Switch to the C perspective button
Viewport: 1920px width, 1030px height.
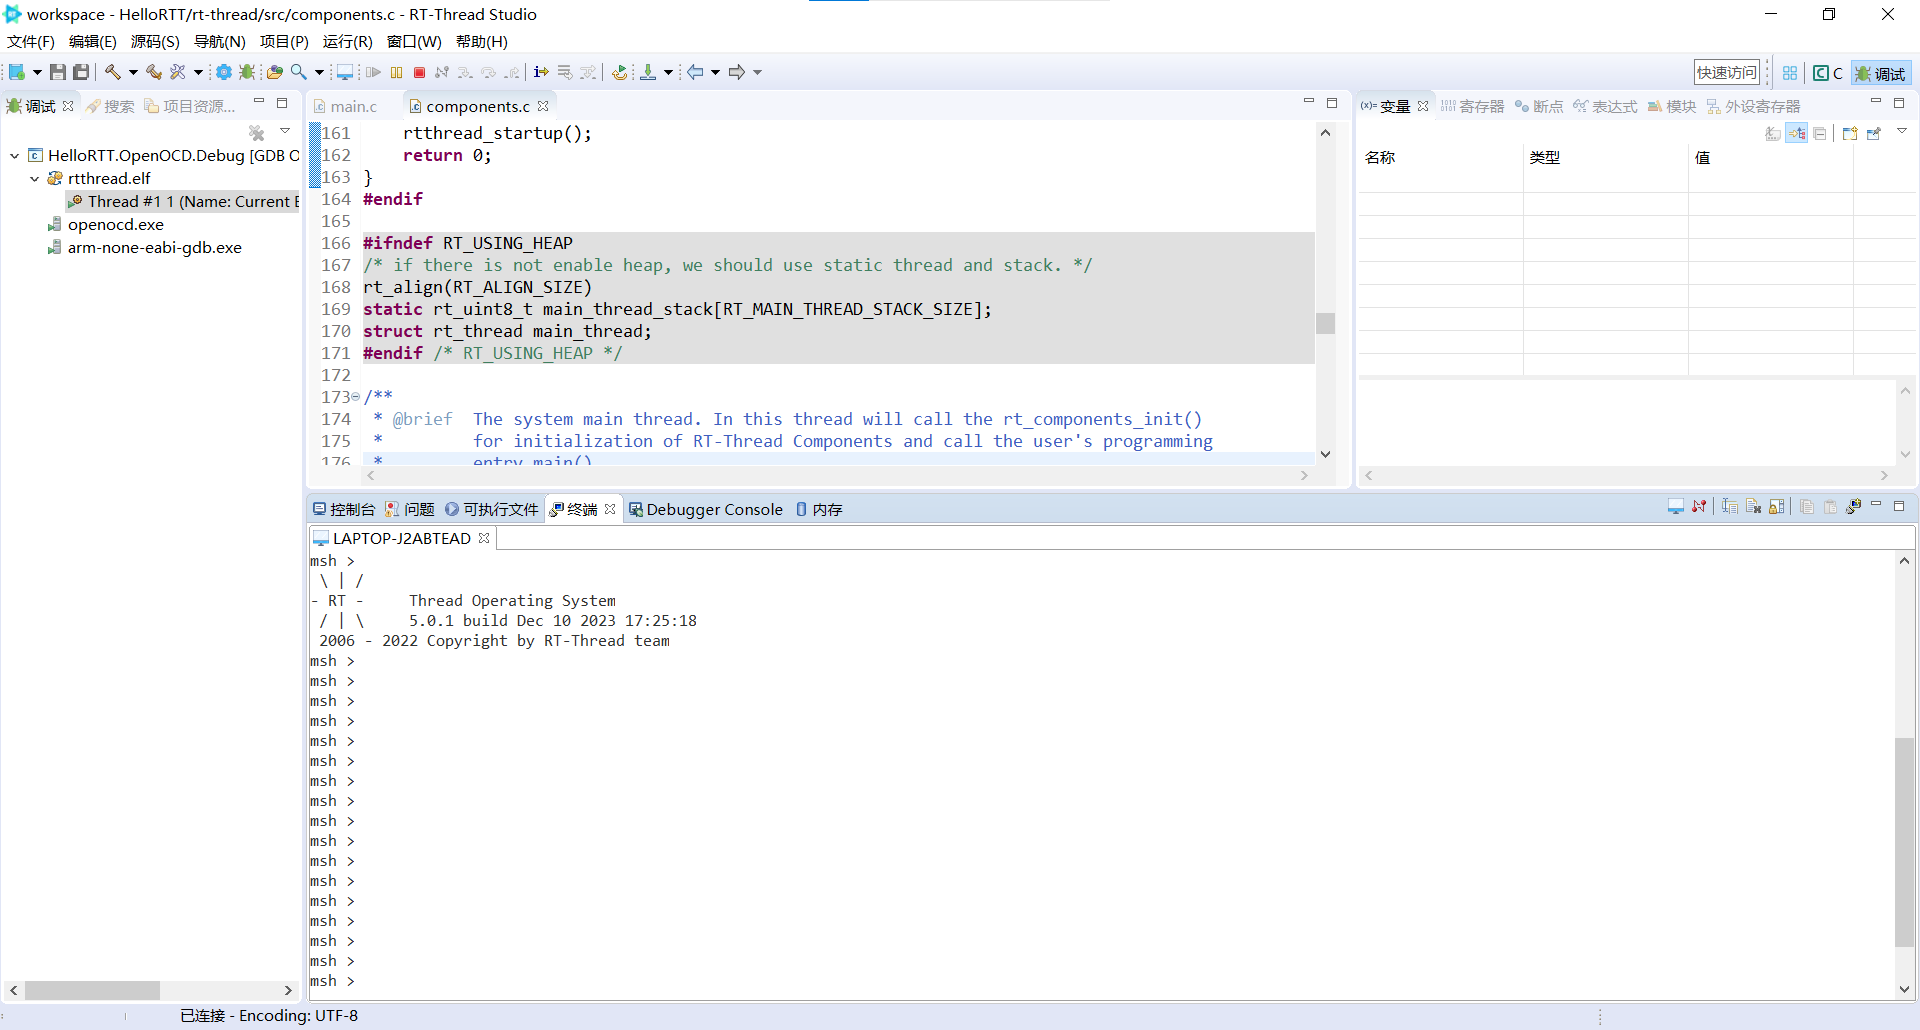pyautogui.click(x=1828, y=73)
